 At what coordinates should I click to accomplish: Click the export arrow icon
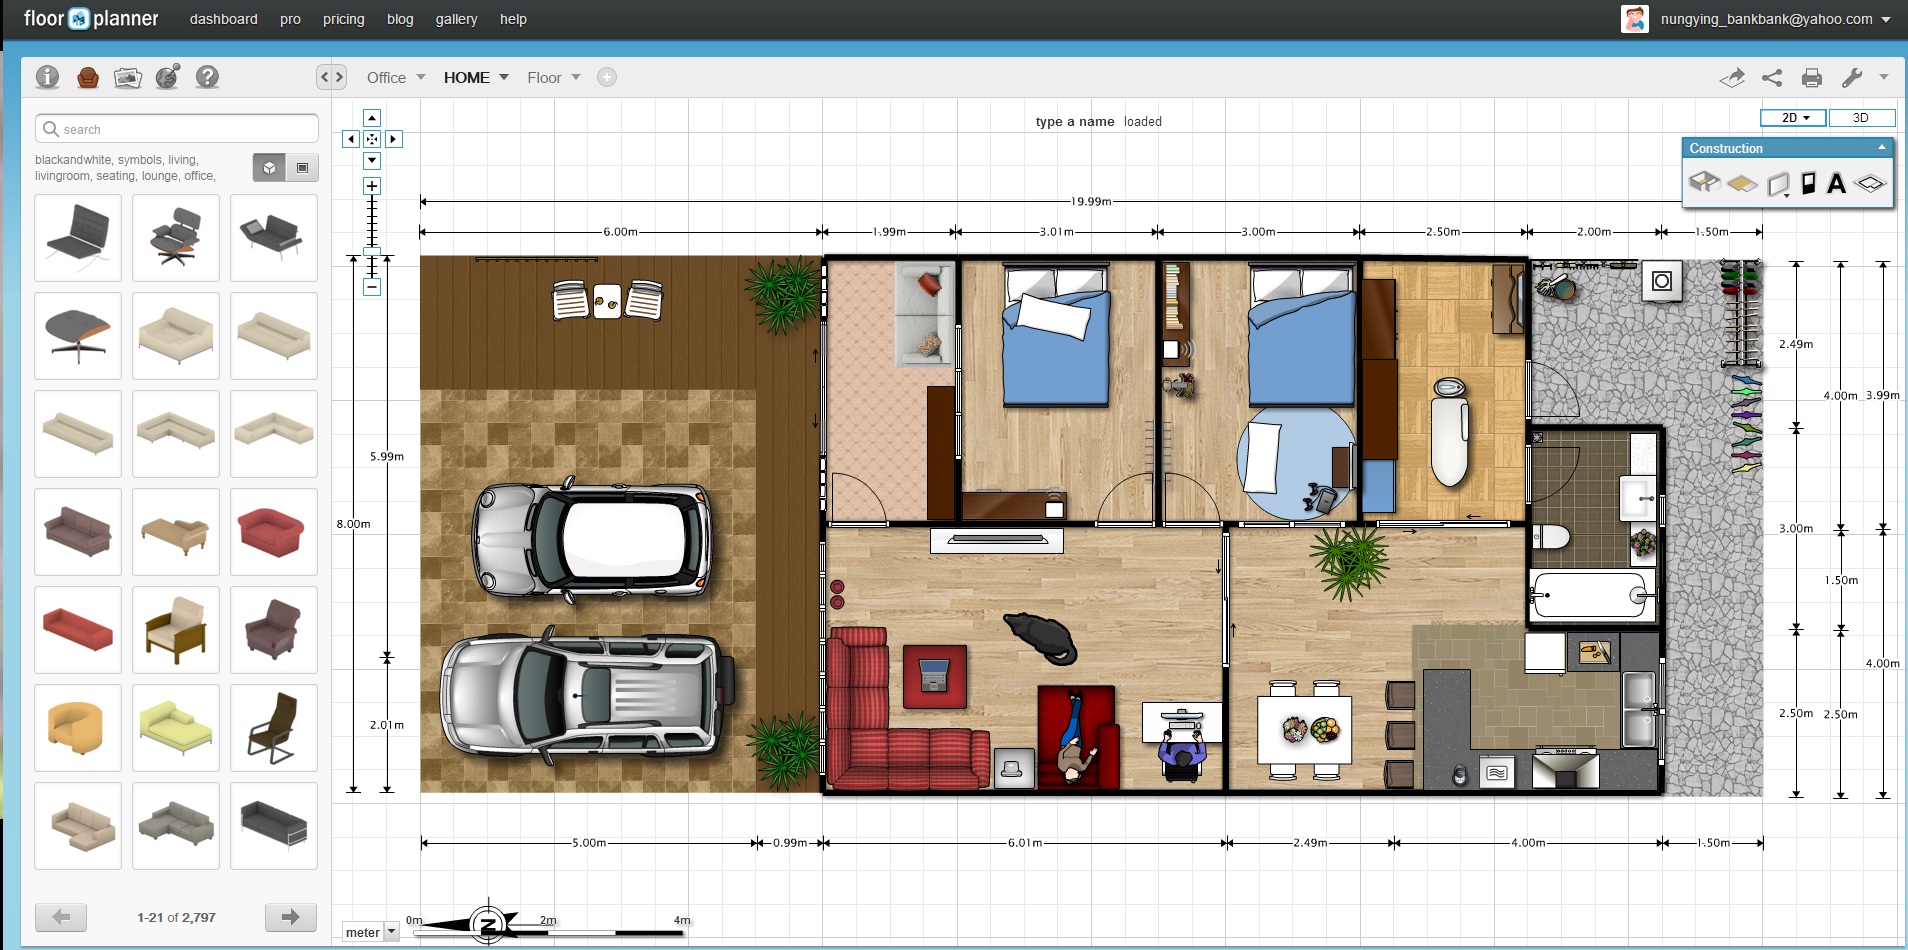click(x=1732, y=77)
